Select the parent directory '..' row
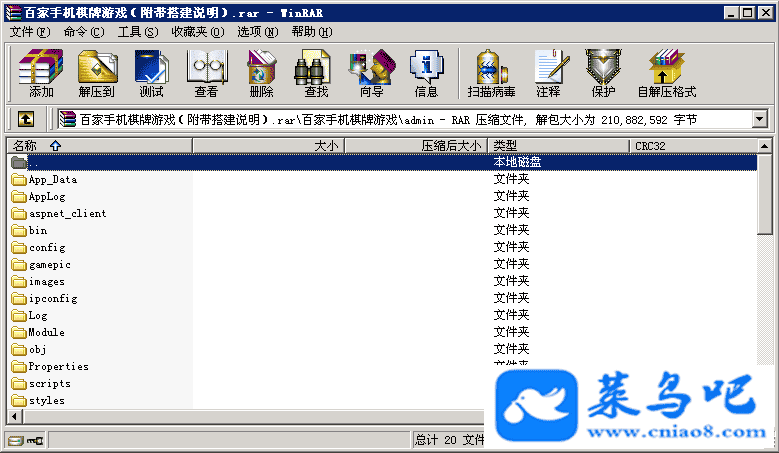The image size is (779, 453). 382,162
